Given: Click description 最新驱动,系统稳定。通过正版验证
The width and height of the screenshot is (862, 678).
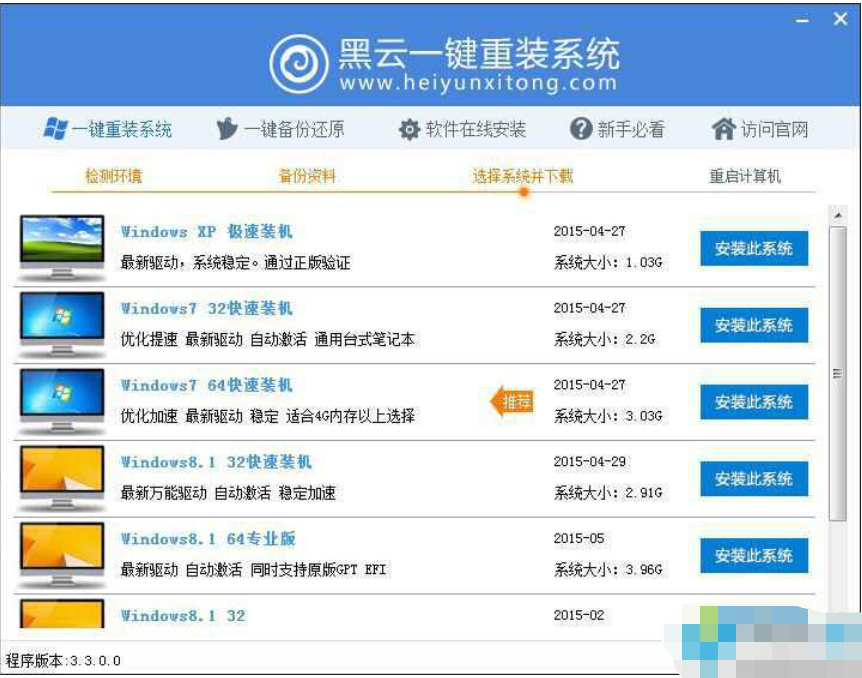Looking at the screenshot, I should [x=235, y=262].
